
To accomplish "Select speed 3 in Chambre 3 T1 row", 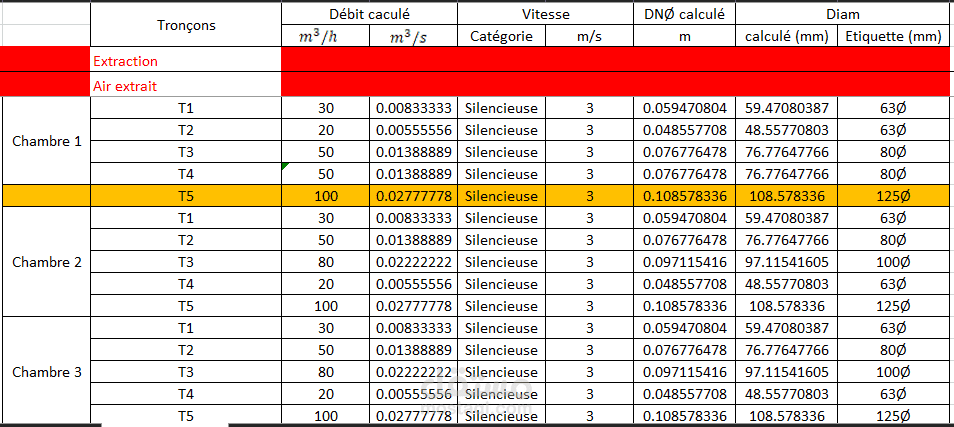I will (589, 328).
